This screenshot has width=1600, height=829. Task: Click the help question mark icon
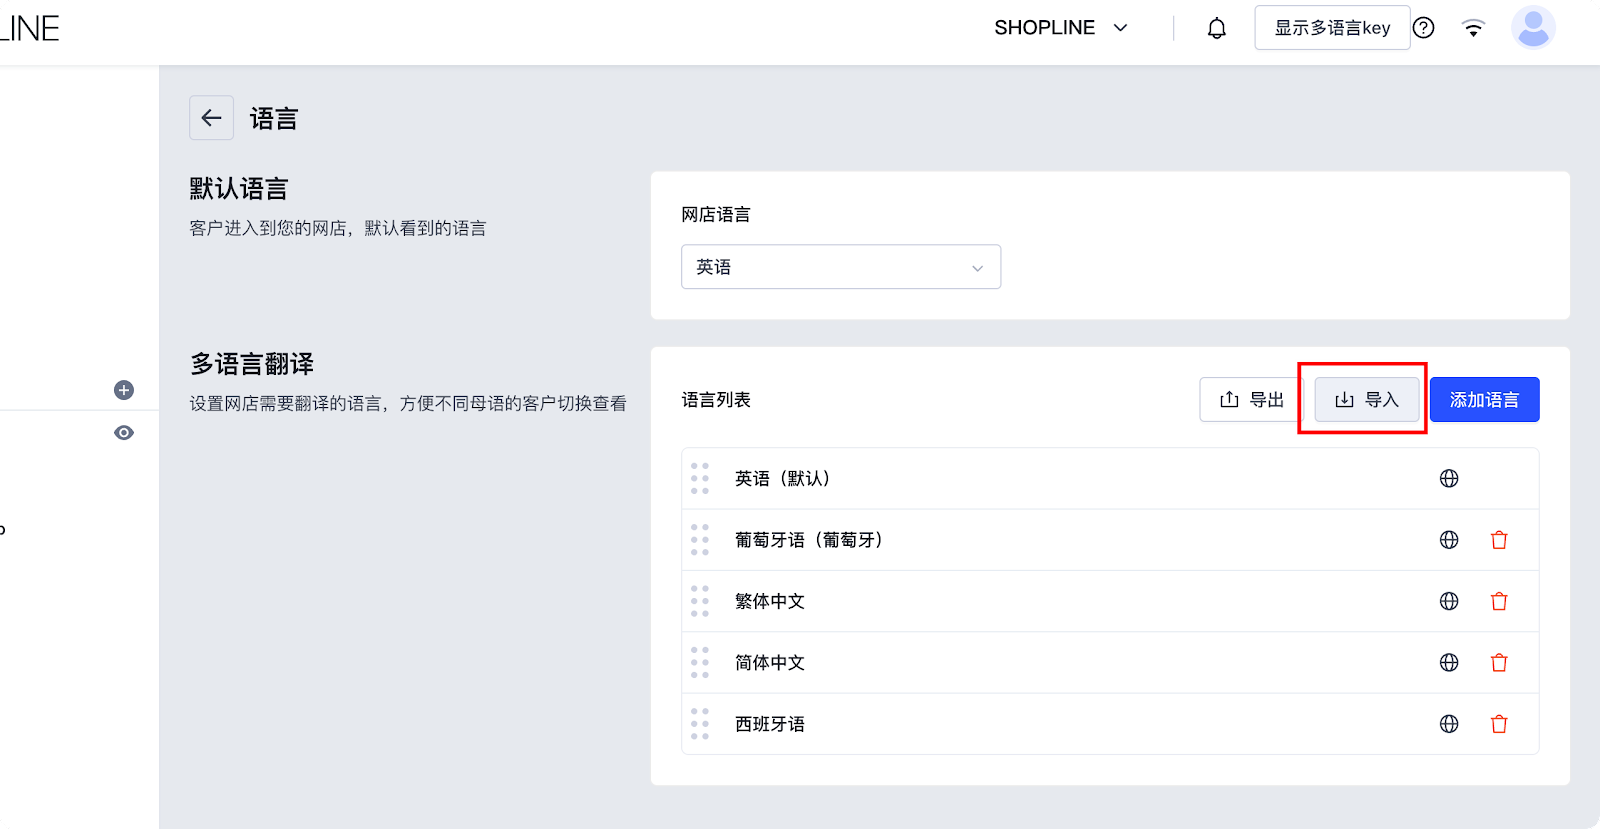[1424, 28]
